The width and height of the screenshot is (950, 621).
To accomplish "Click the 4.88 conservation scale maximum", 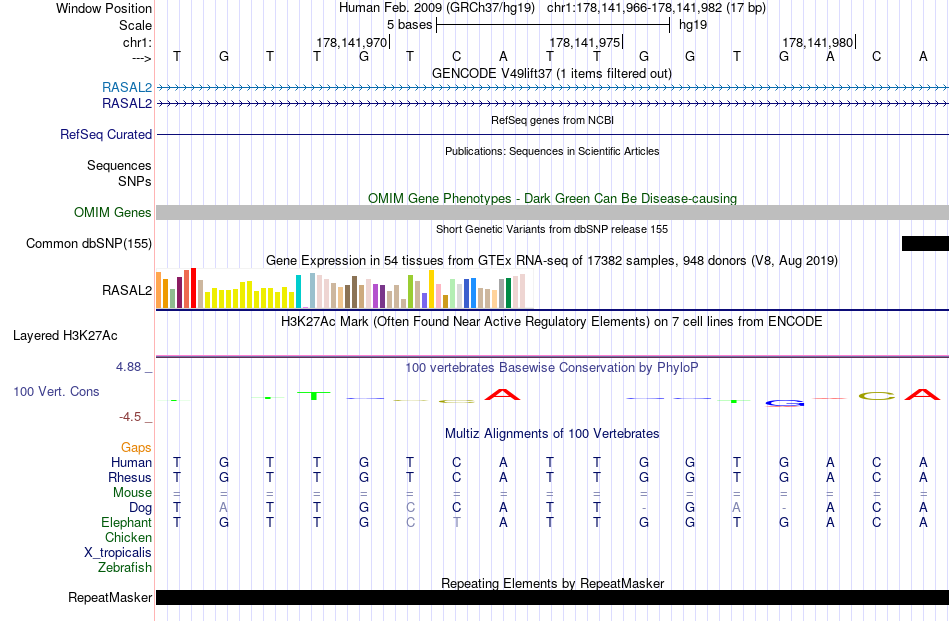I will click(128, 367).
